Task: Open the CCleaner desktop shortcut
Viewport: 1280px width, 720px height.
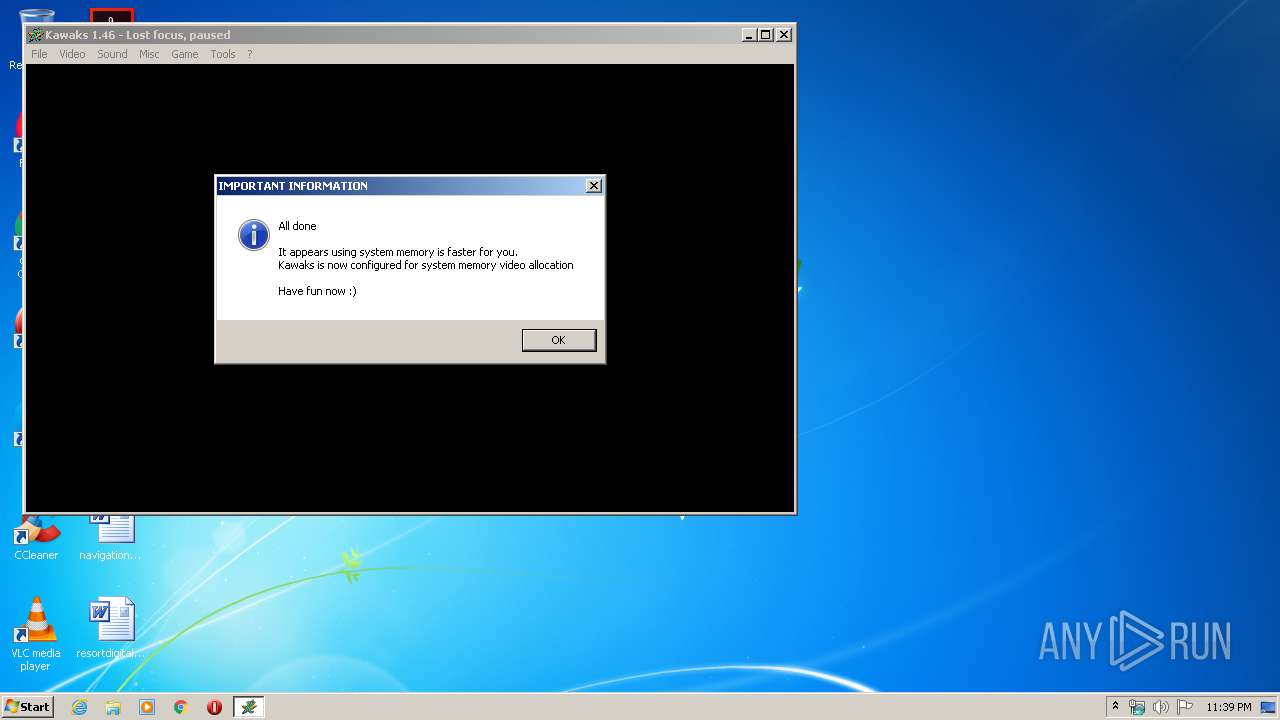Action: pyautogui.click(x=36, y=538)
